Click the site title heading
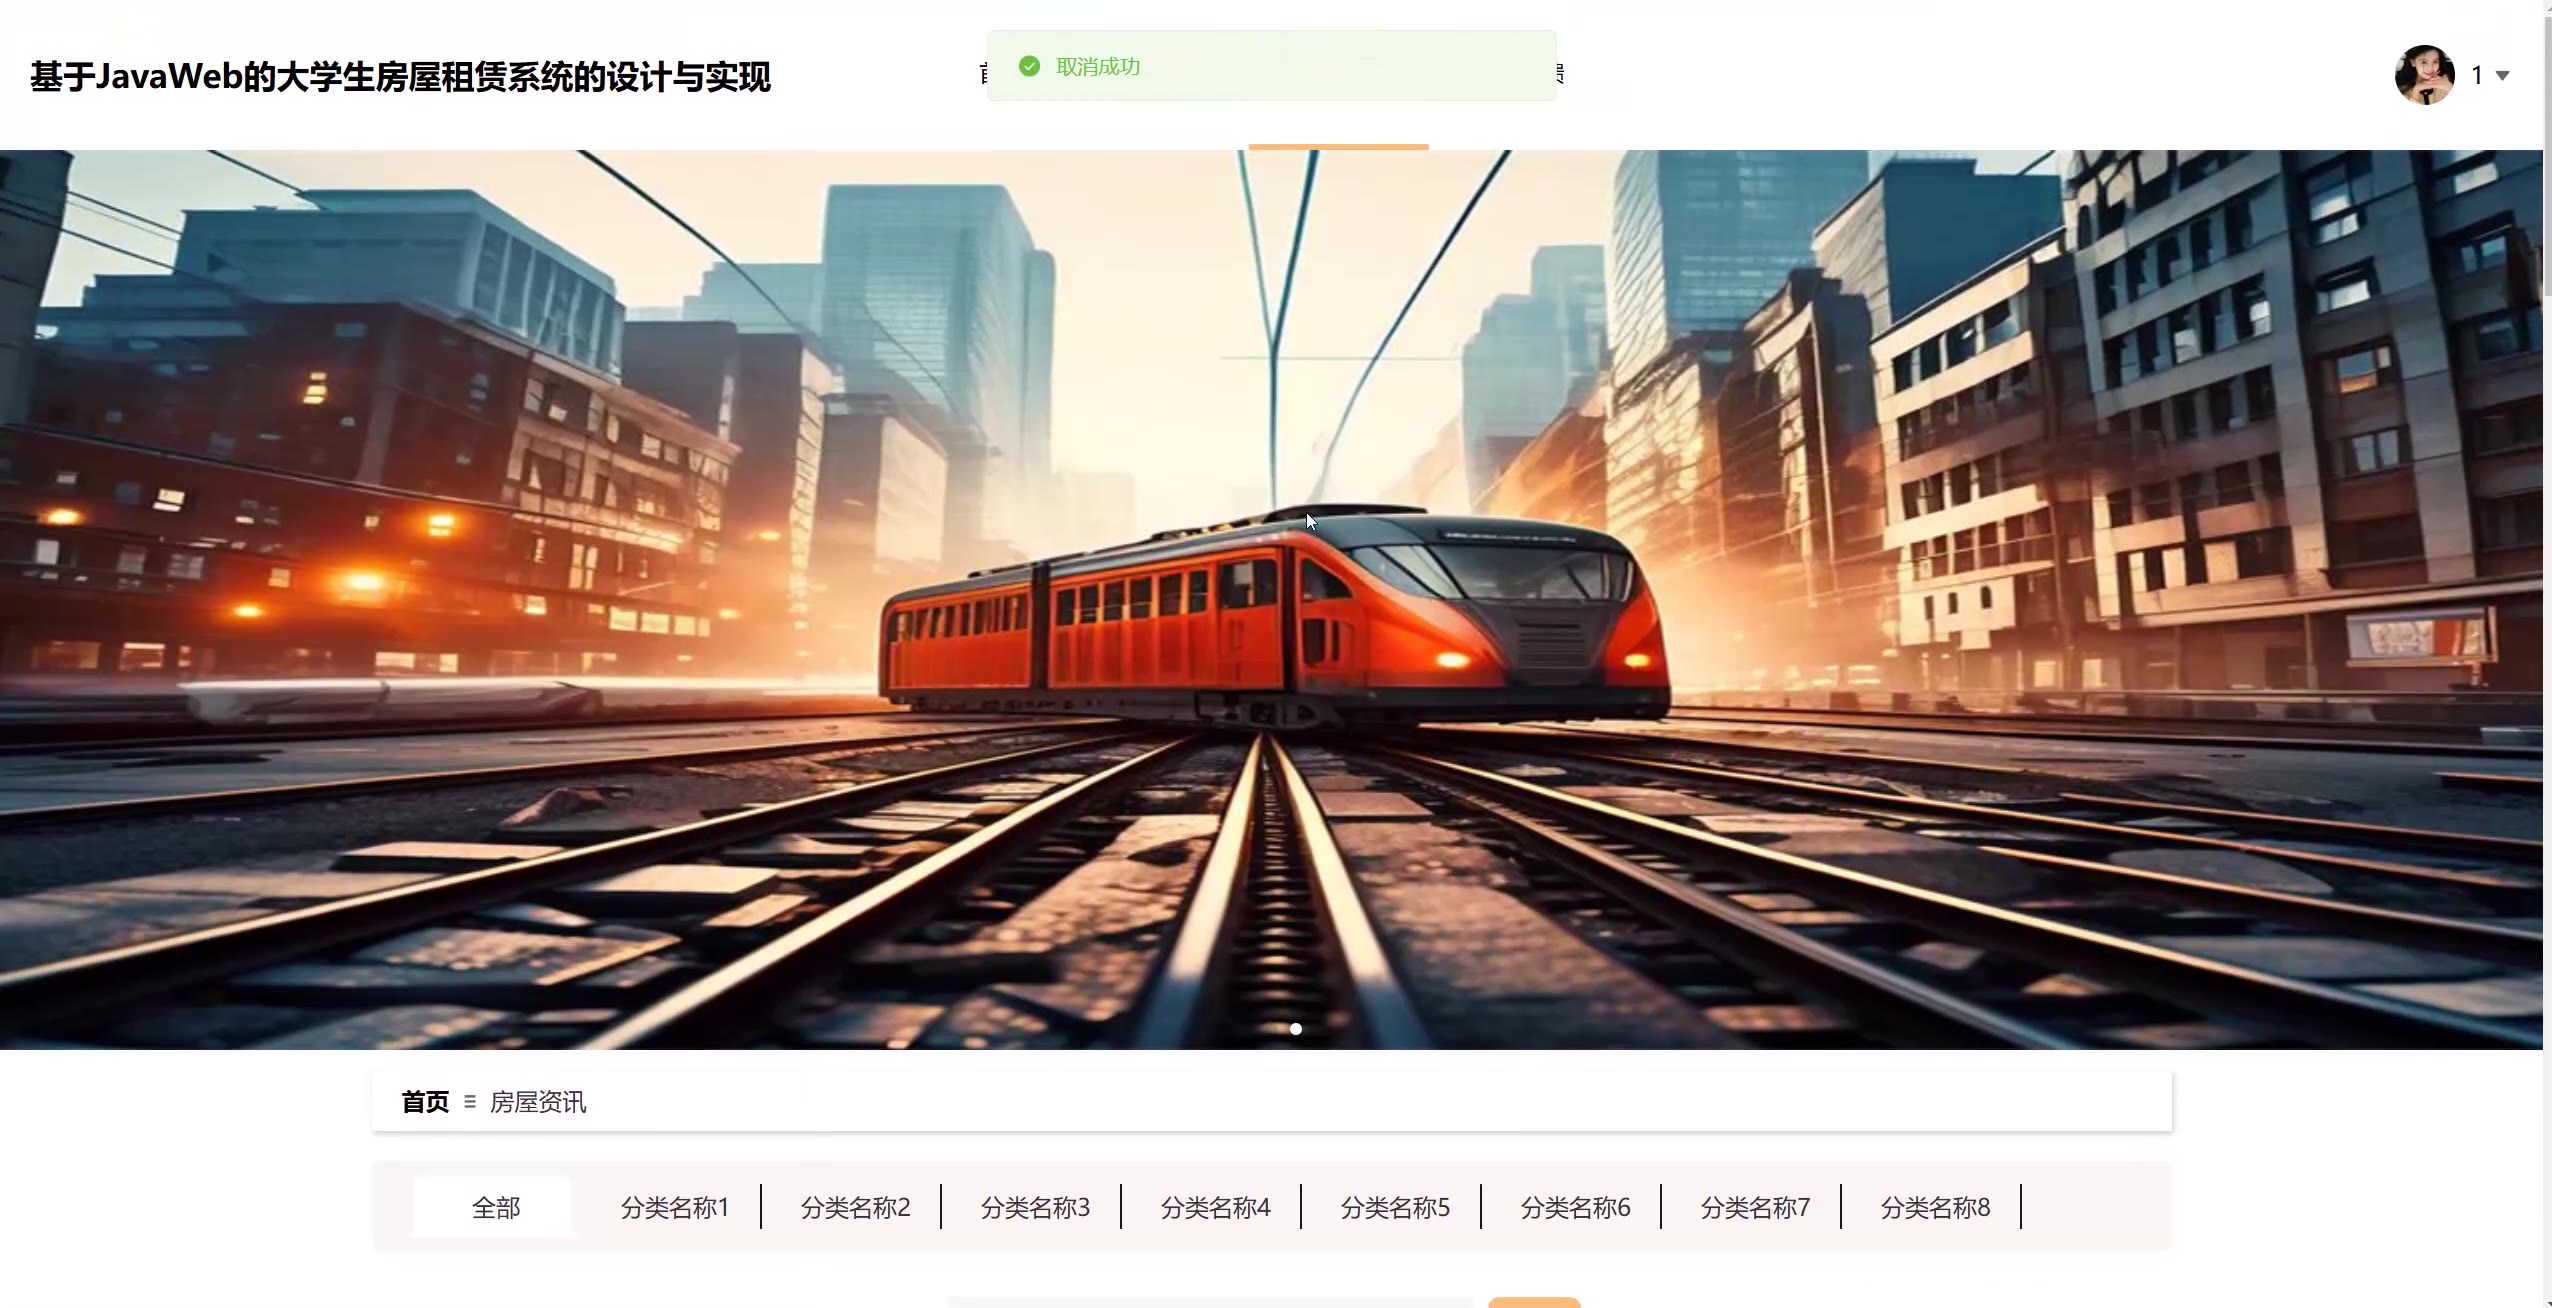The width and height of the screenshot is (2552, 1308). (400, 77)
